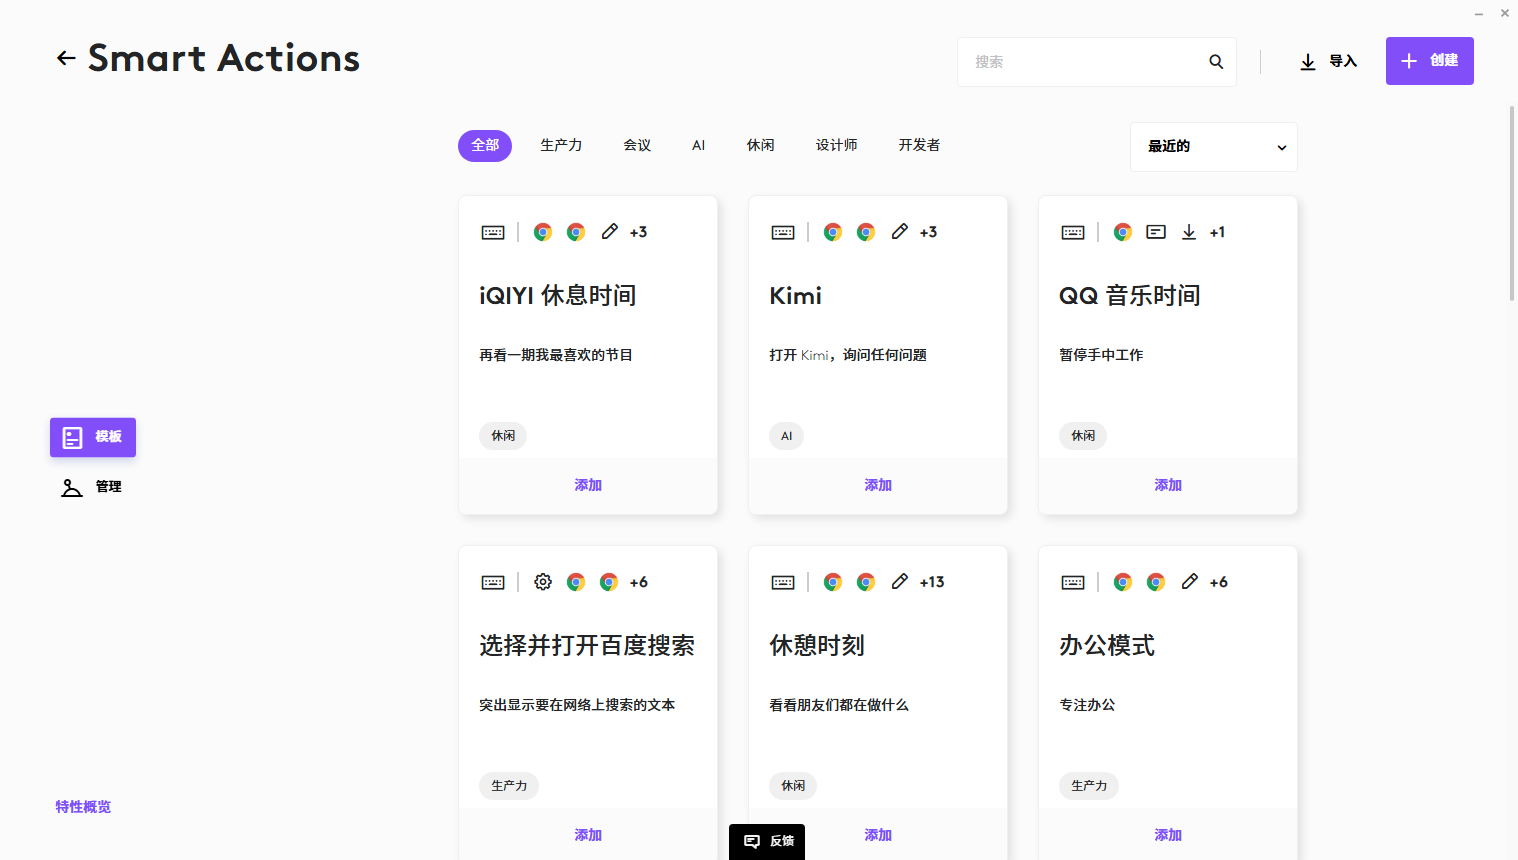Click the +3 more indicator on the Kimi card

[x=929, y=232]
